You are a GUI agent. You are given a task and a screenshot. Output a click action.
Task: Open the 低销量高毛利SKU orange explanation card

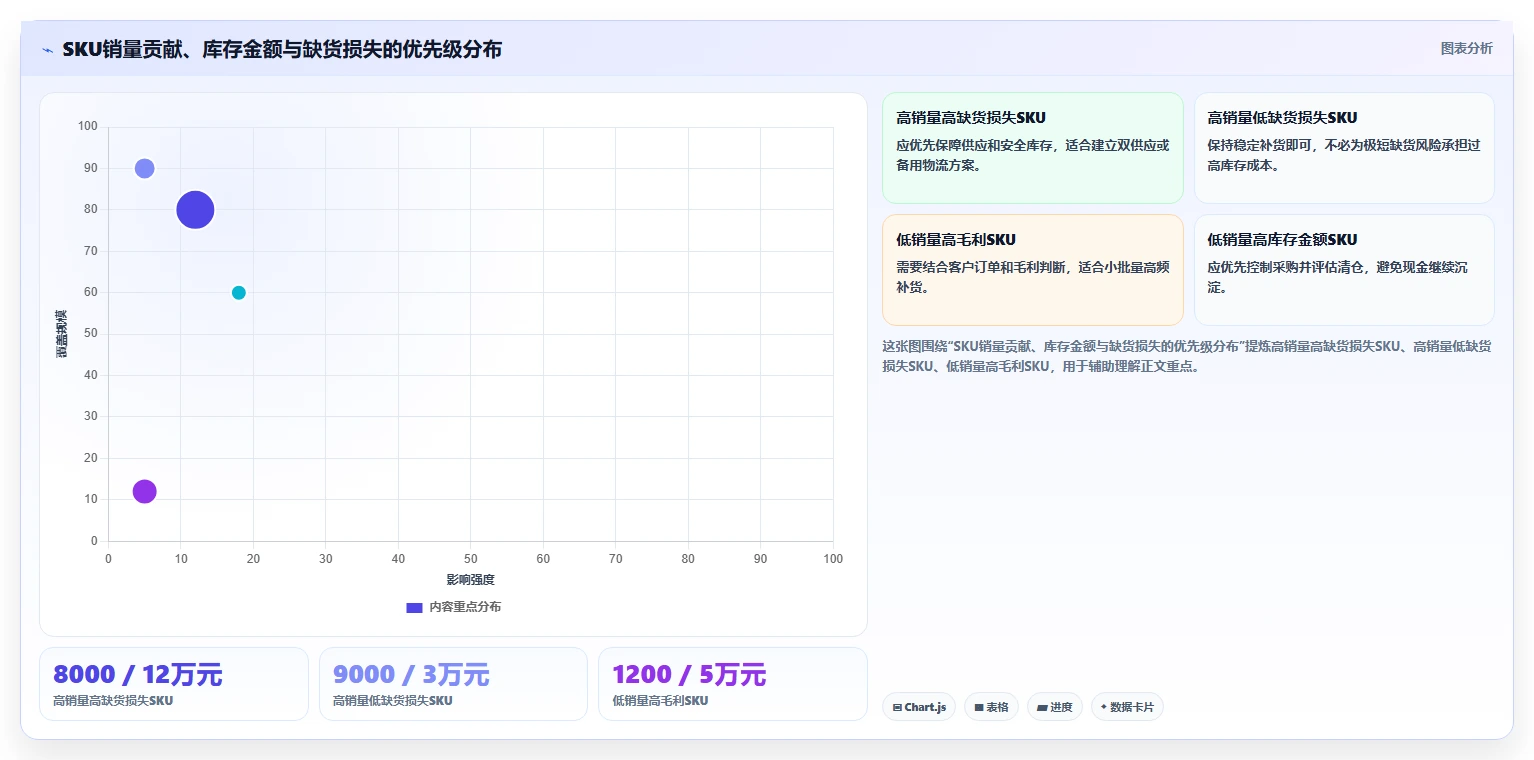pyautogui.click(x=1033, y=270)
